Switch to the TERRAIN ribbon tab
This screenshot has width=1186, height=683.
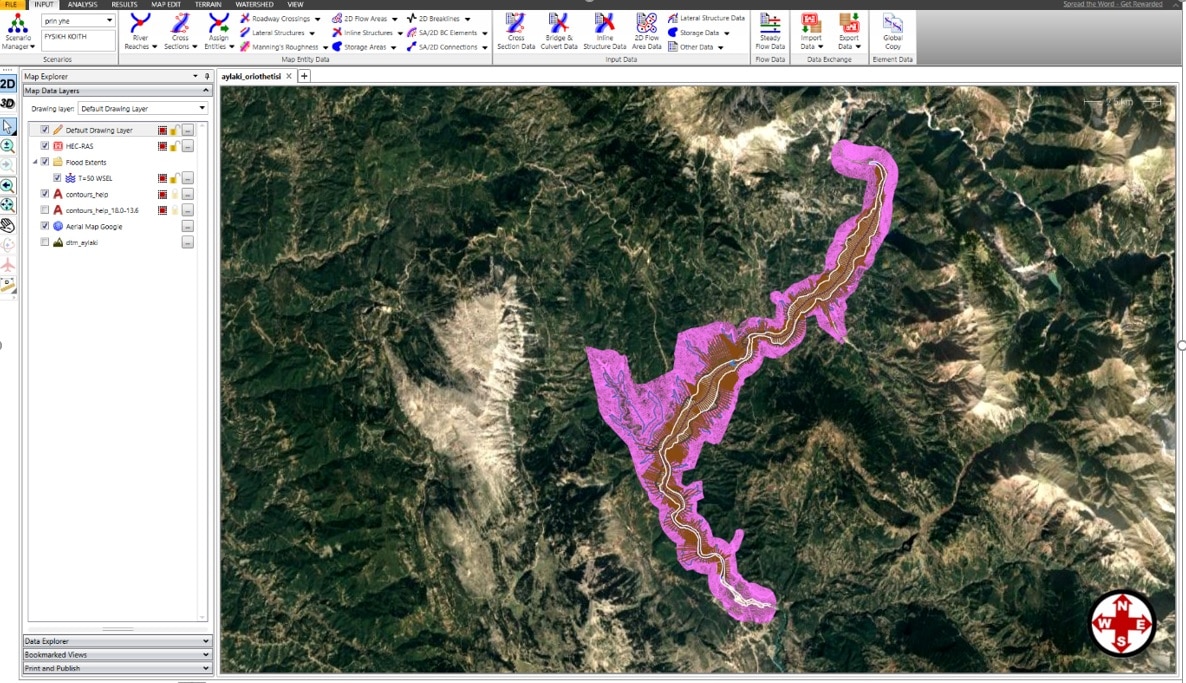208,5
